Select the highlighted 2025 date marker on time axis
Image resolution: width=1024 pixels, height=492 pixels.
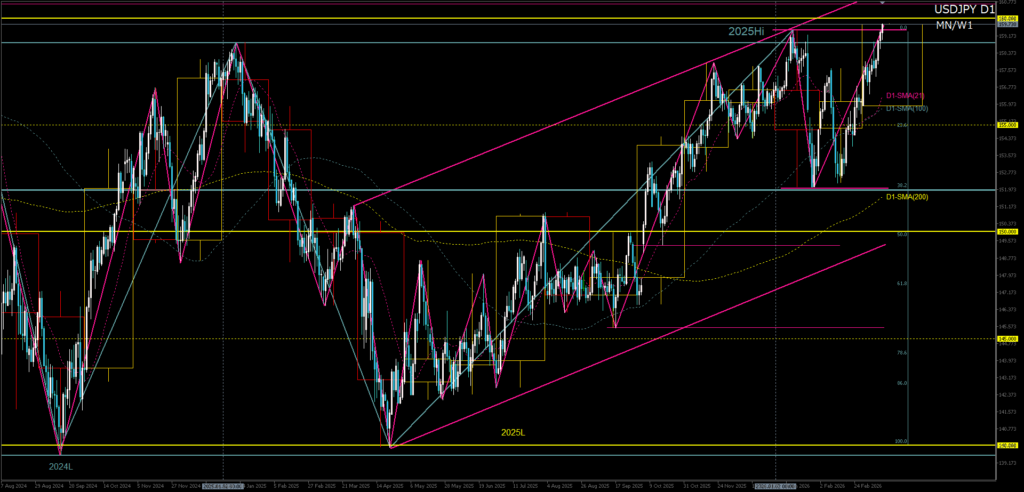pyautogui.click(x=227, y=485)
